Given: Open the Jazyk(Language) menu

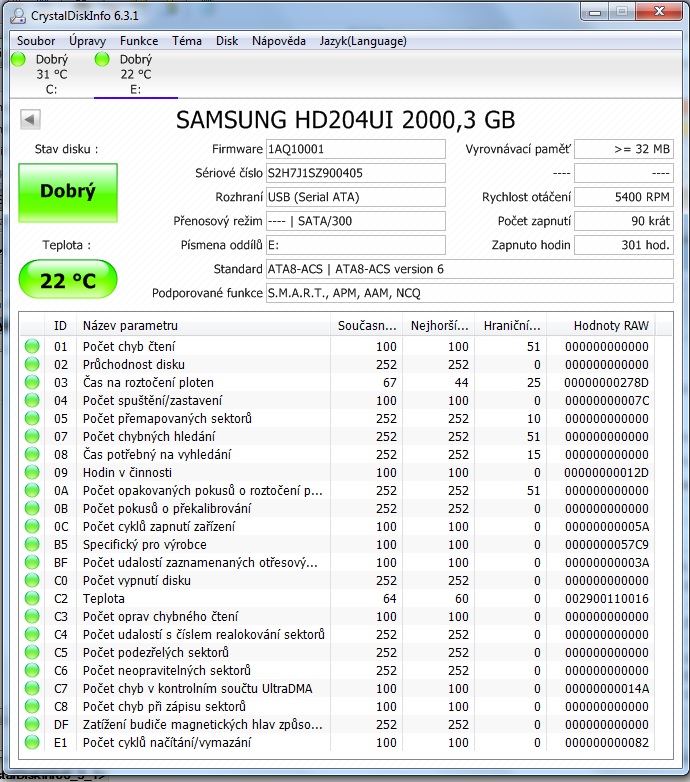Looking at the screenshot, I should pos(363,41).
